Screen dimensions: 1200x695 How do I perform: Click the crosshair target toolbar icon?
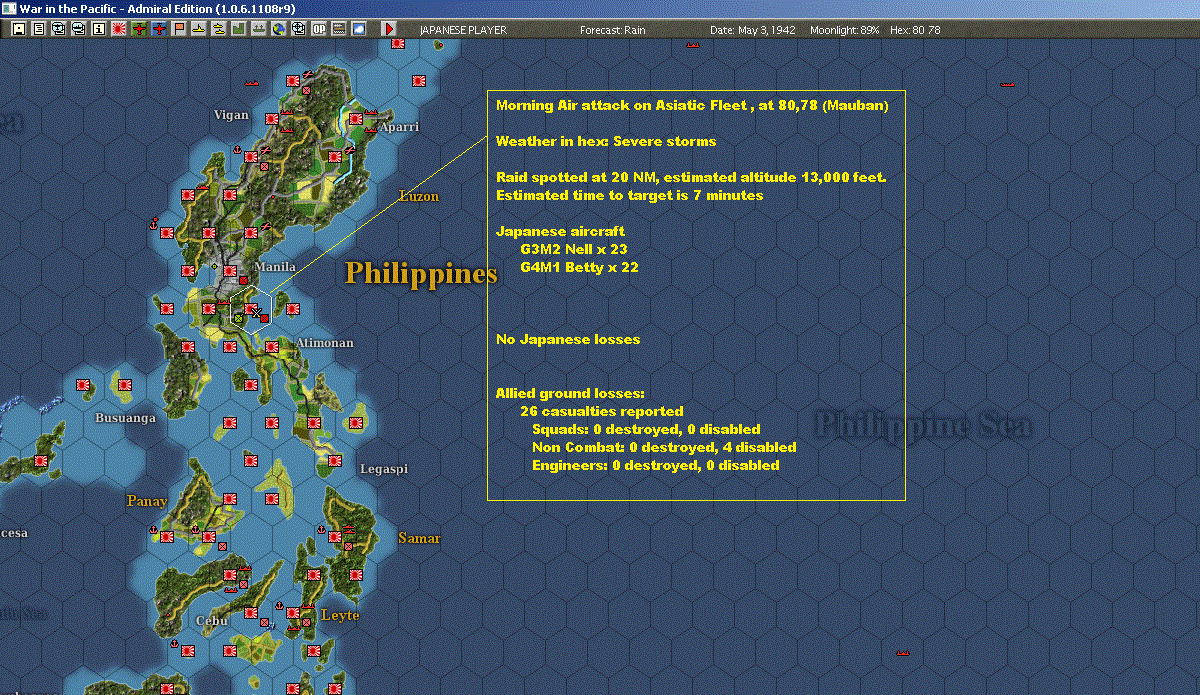298,29
